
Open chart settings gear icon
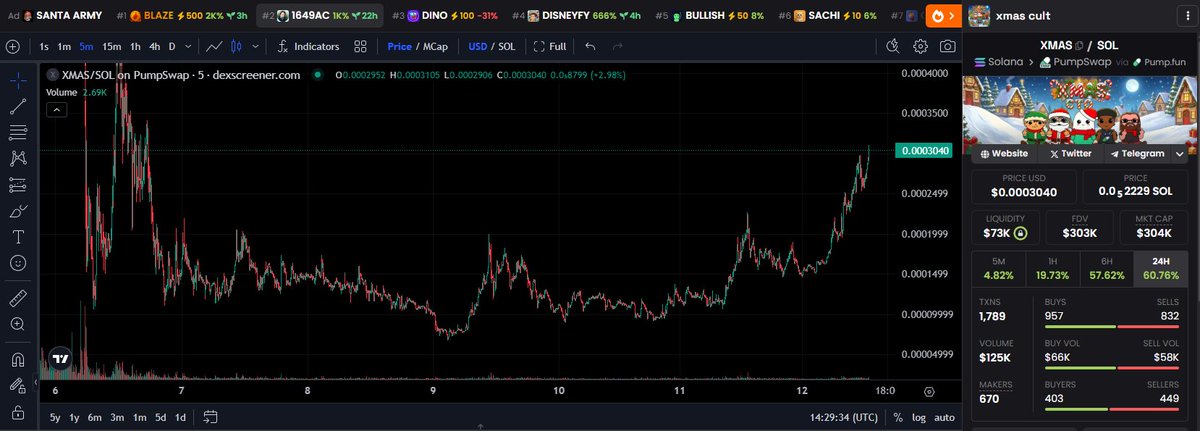[x=920, y=46]
